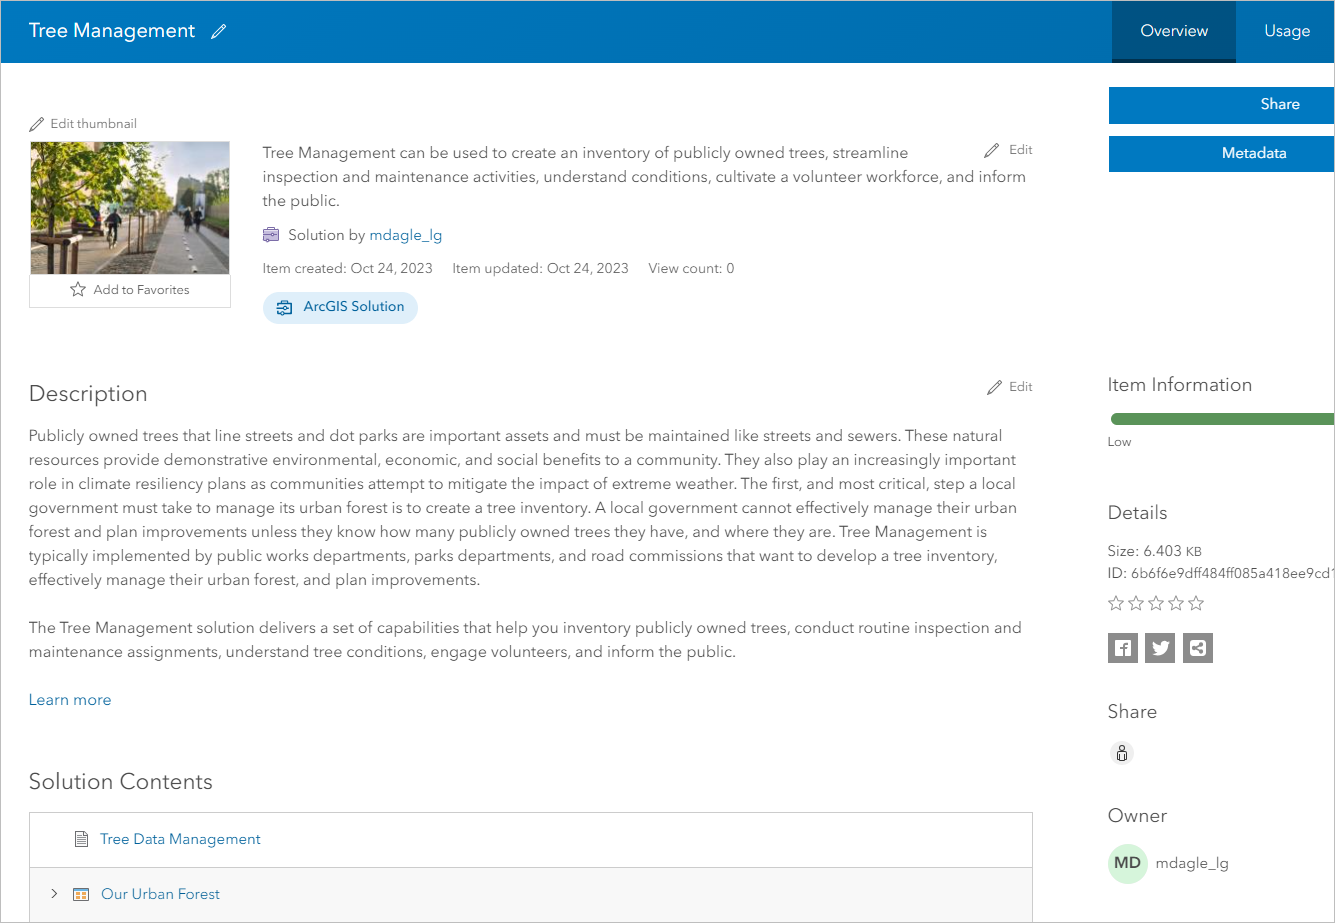Click the Edit thumbnail pencil icon

[x=37, y=124]
